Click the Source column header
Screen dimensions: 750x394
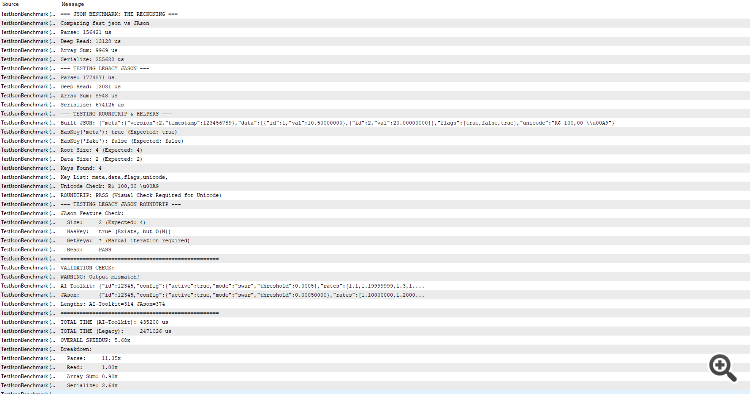pos(10,4)
